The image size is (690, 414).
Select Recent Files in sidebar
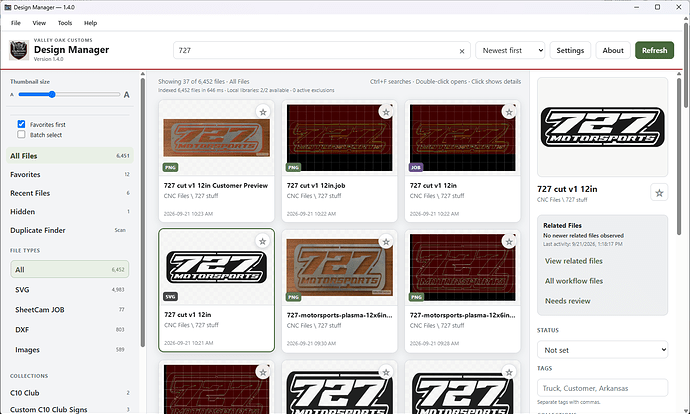pos(70,193)
